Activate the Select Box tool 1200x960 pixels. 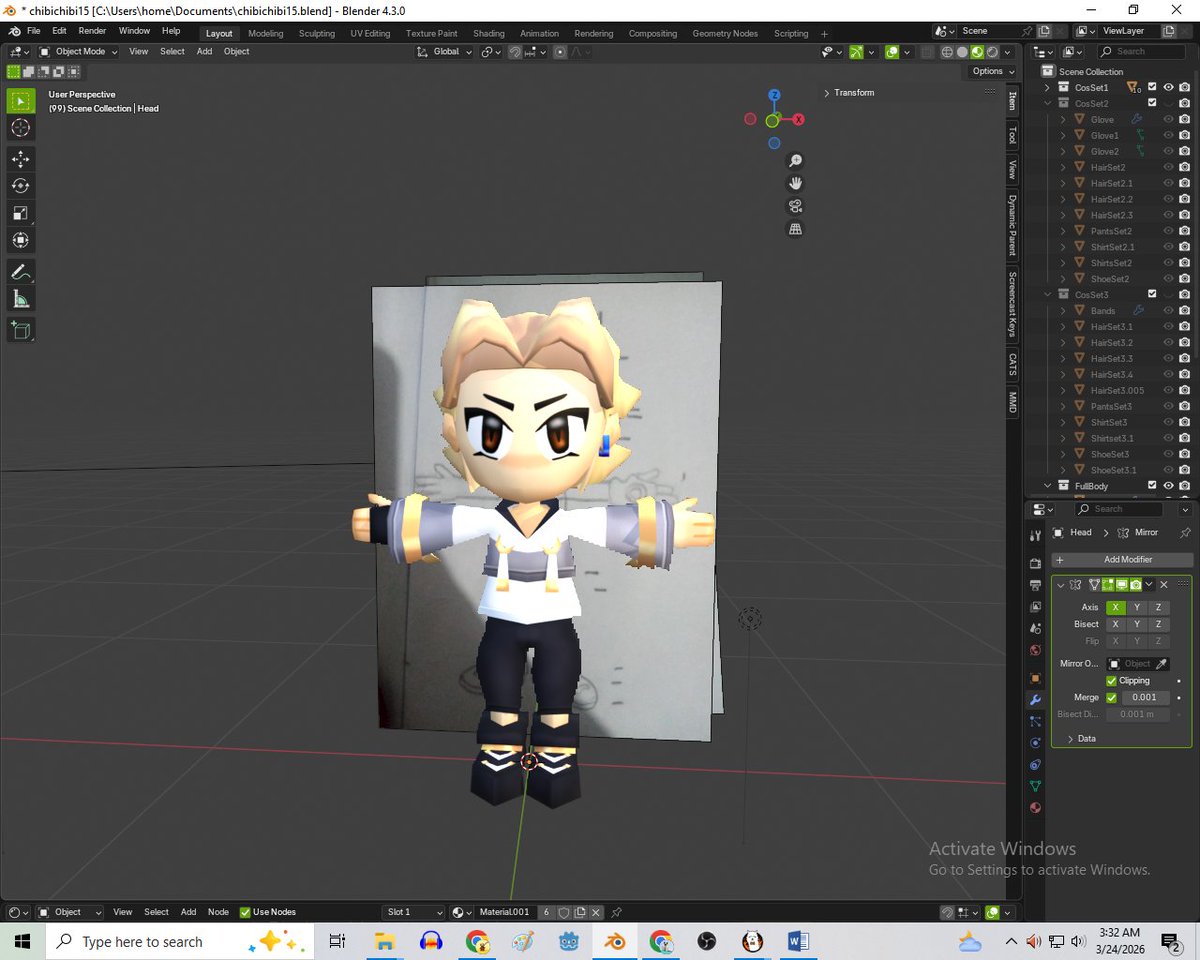[20, 101]
